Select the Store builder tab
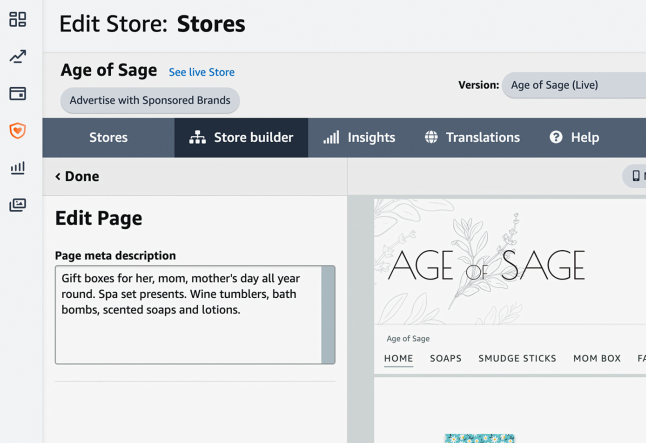Viewport: 646px width, 443px height. 241,138
